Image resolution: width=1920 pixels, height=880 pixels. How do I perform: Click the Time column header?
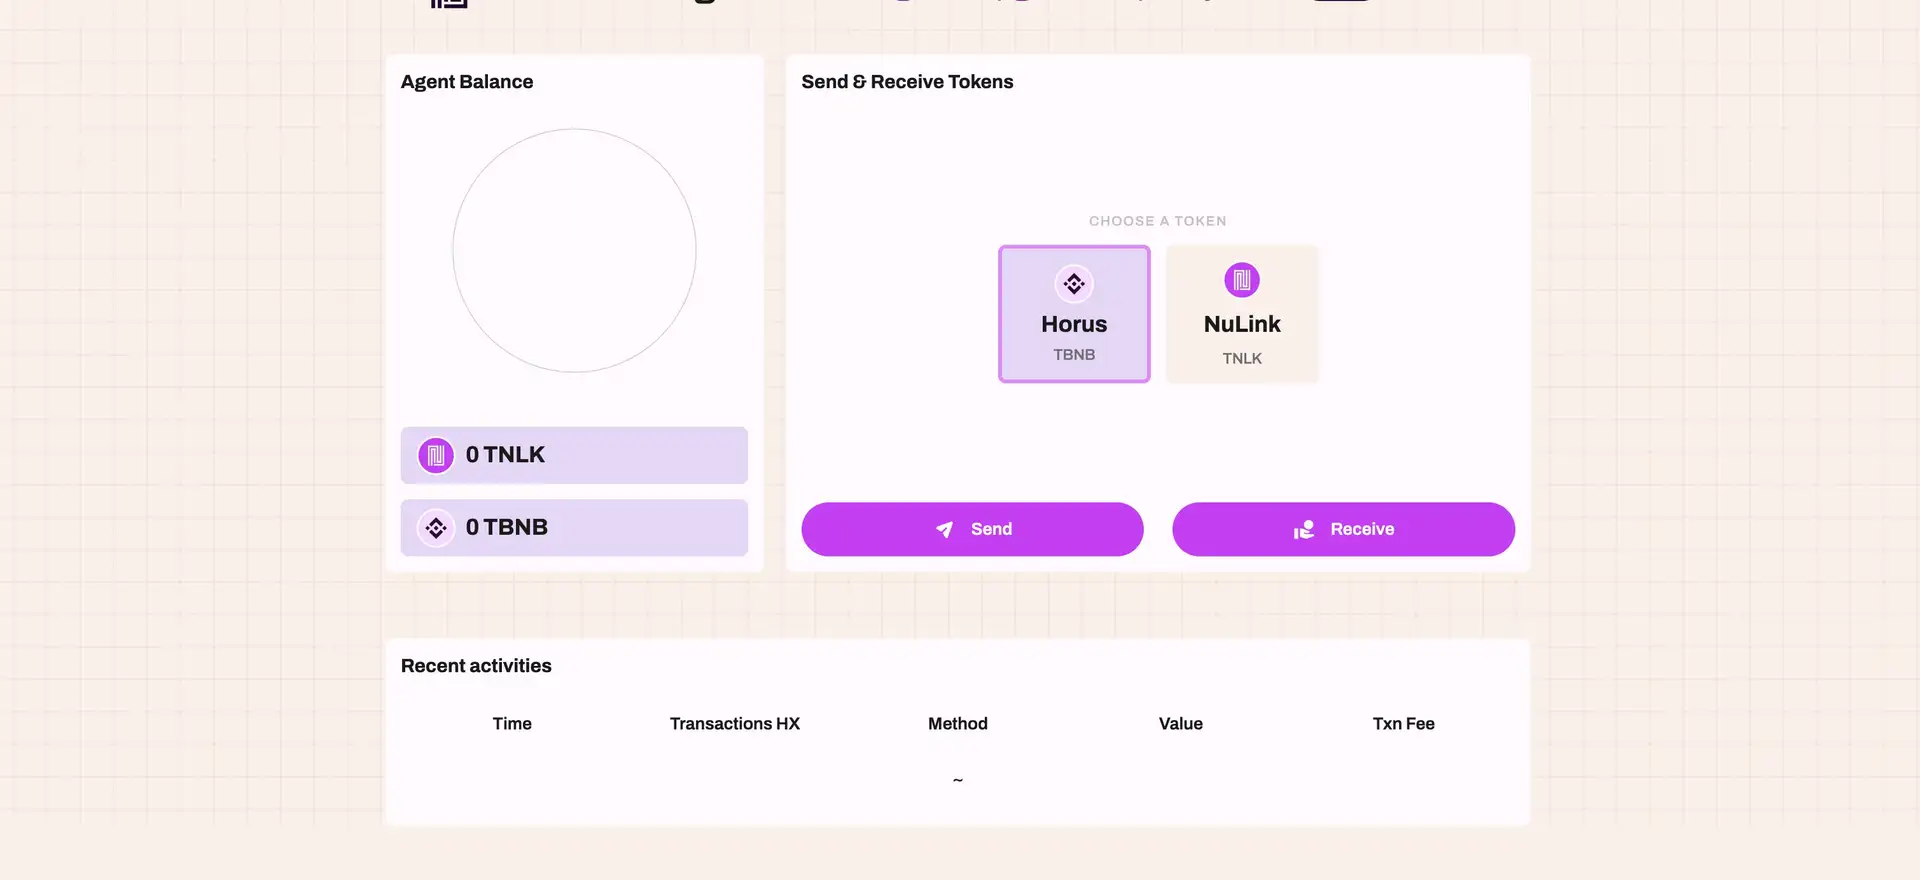(512, 724)
